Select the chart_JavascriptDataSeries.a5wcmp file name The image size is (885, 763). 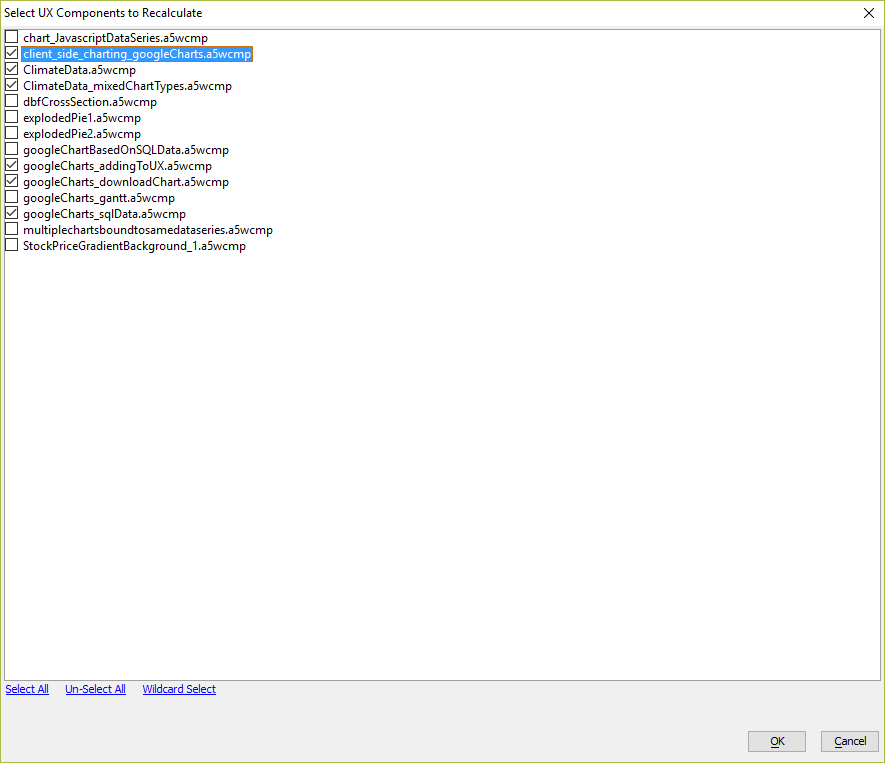click(x=115, y=38)
